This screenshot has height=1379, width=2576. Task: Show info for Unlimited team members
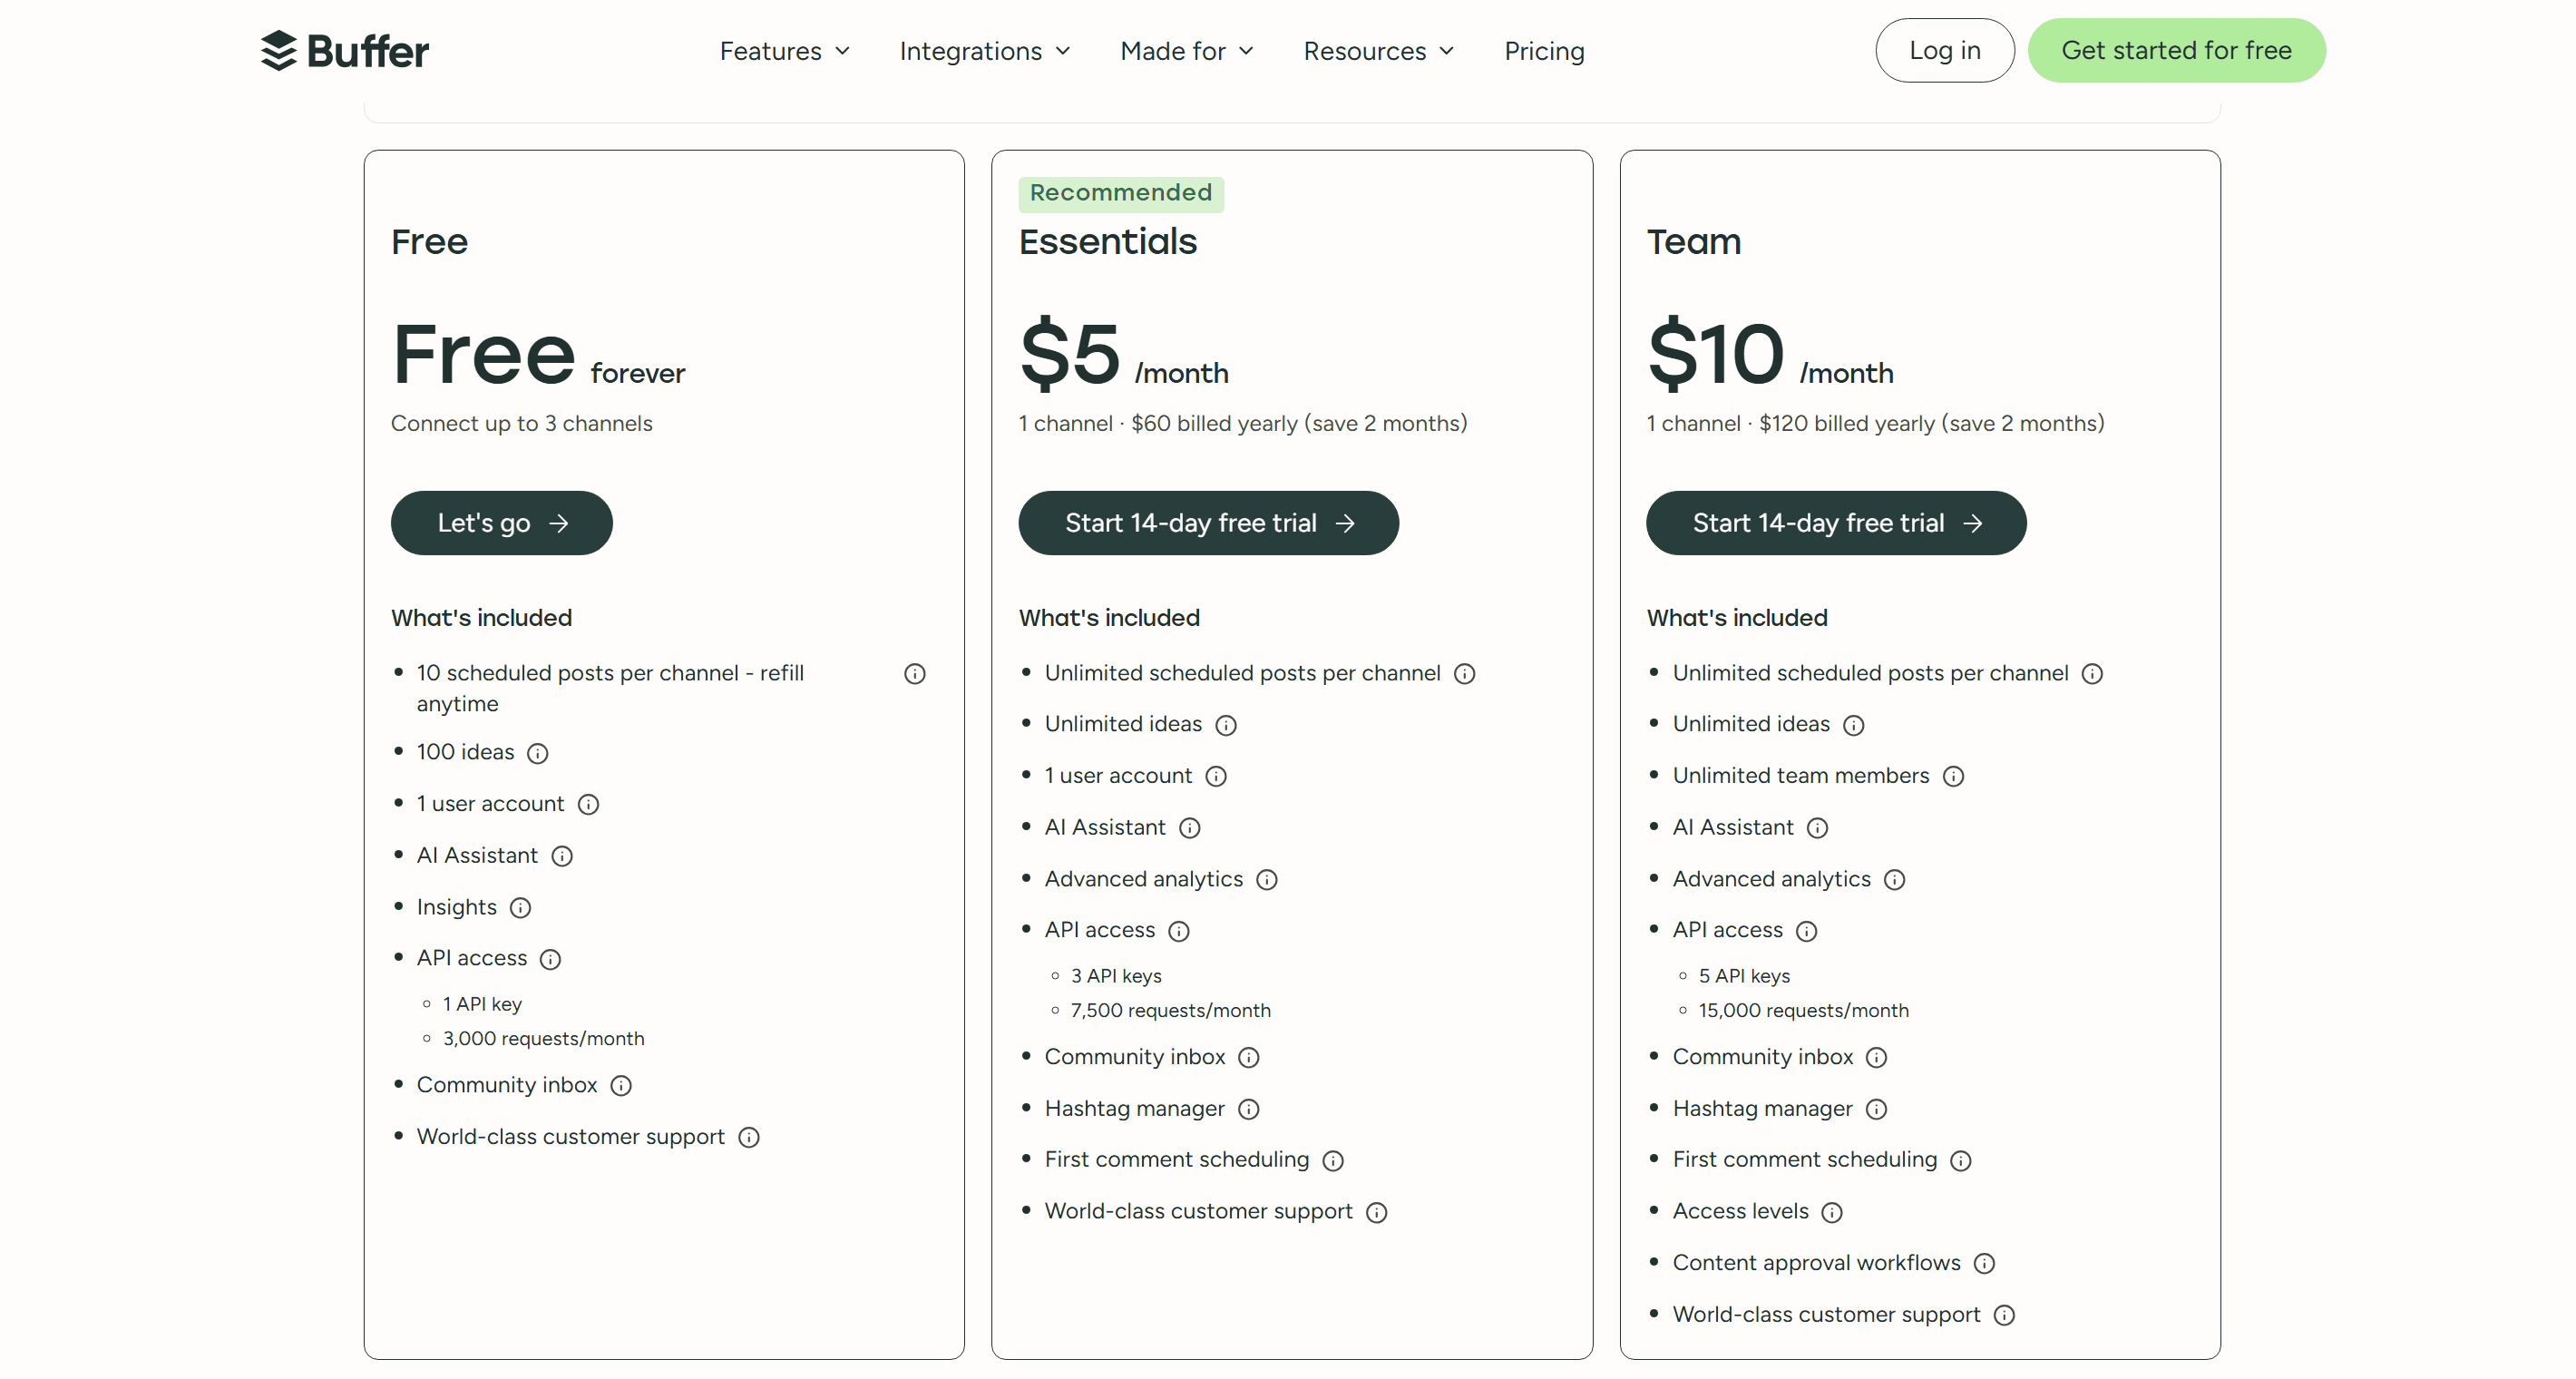(1953, 777)
